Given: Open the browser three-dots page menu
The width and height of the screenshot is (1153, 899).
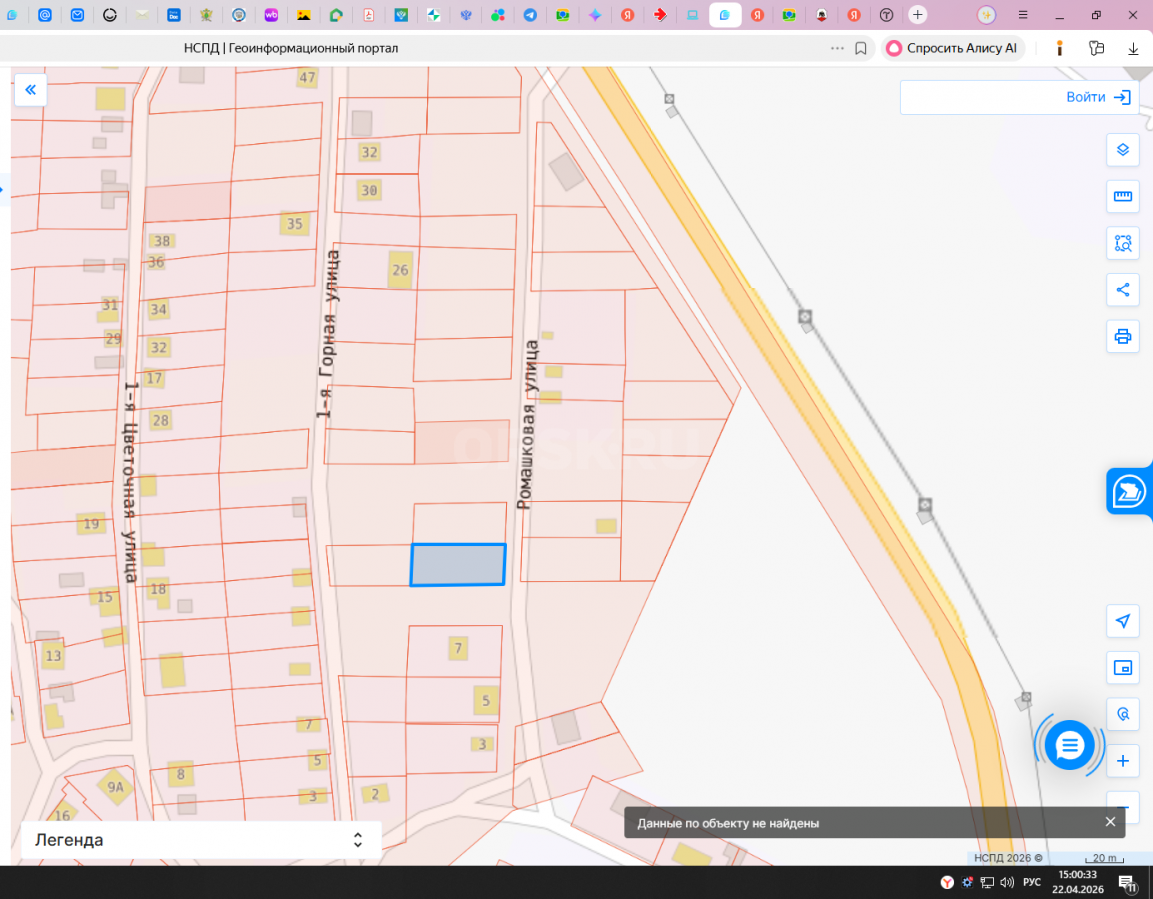Looking at the screenshot, I should [837, 48].
